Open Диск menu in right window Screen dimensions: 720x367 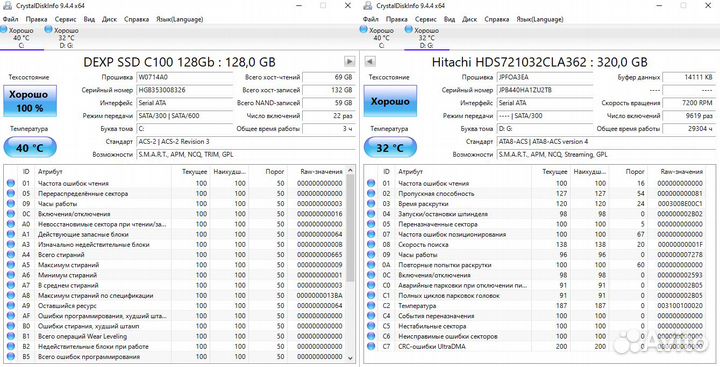tap(469, 19)
